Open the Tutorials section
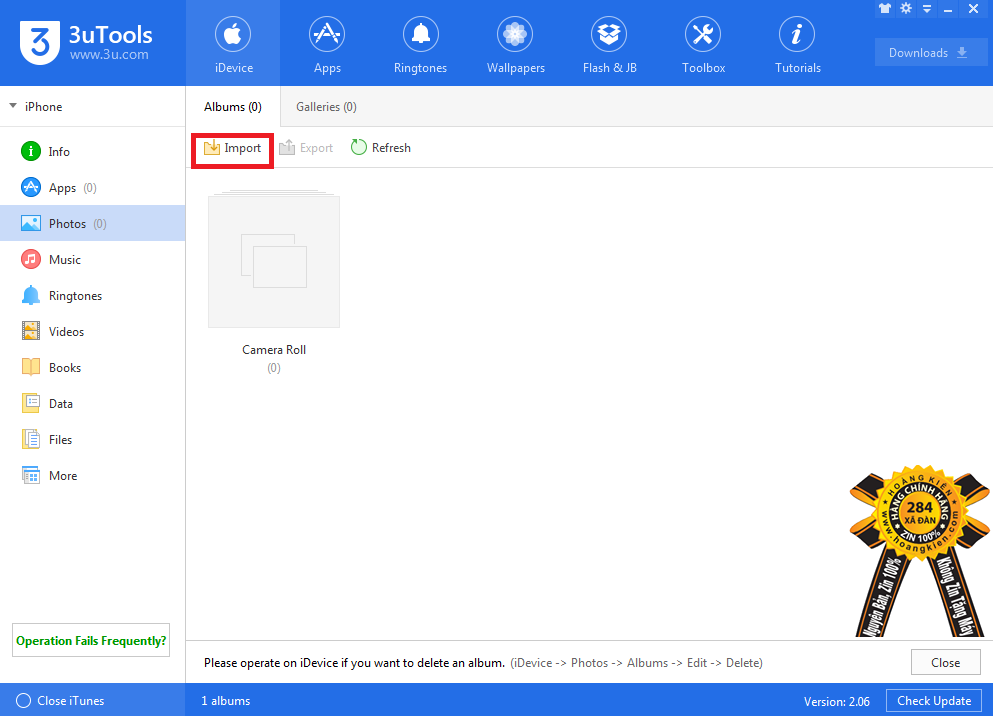 797,43
